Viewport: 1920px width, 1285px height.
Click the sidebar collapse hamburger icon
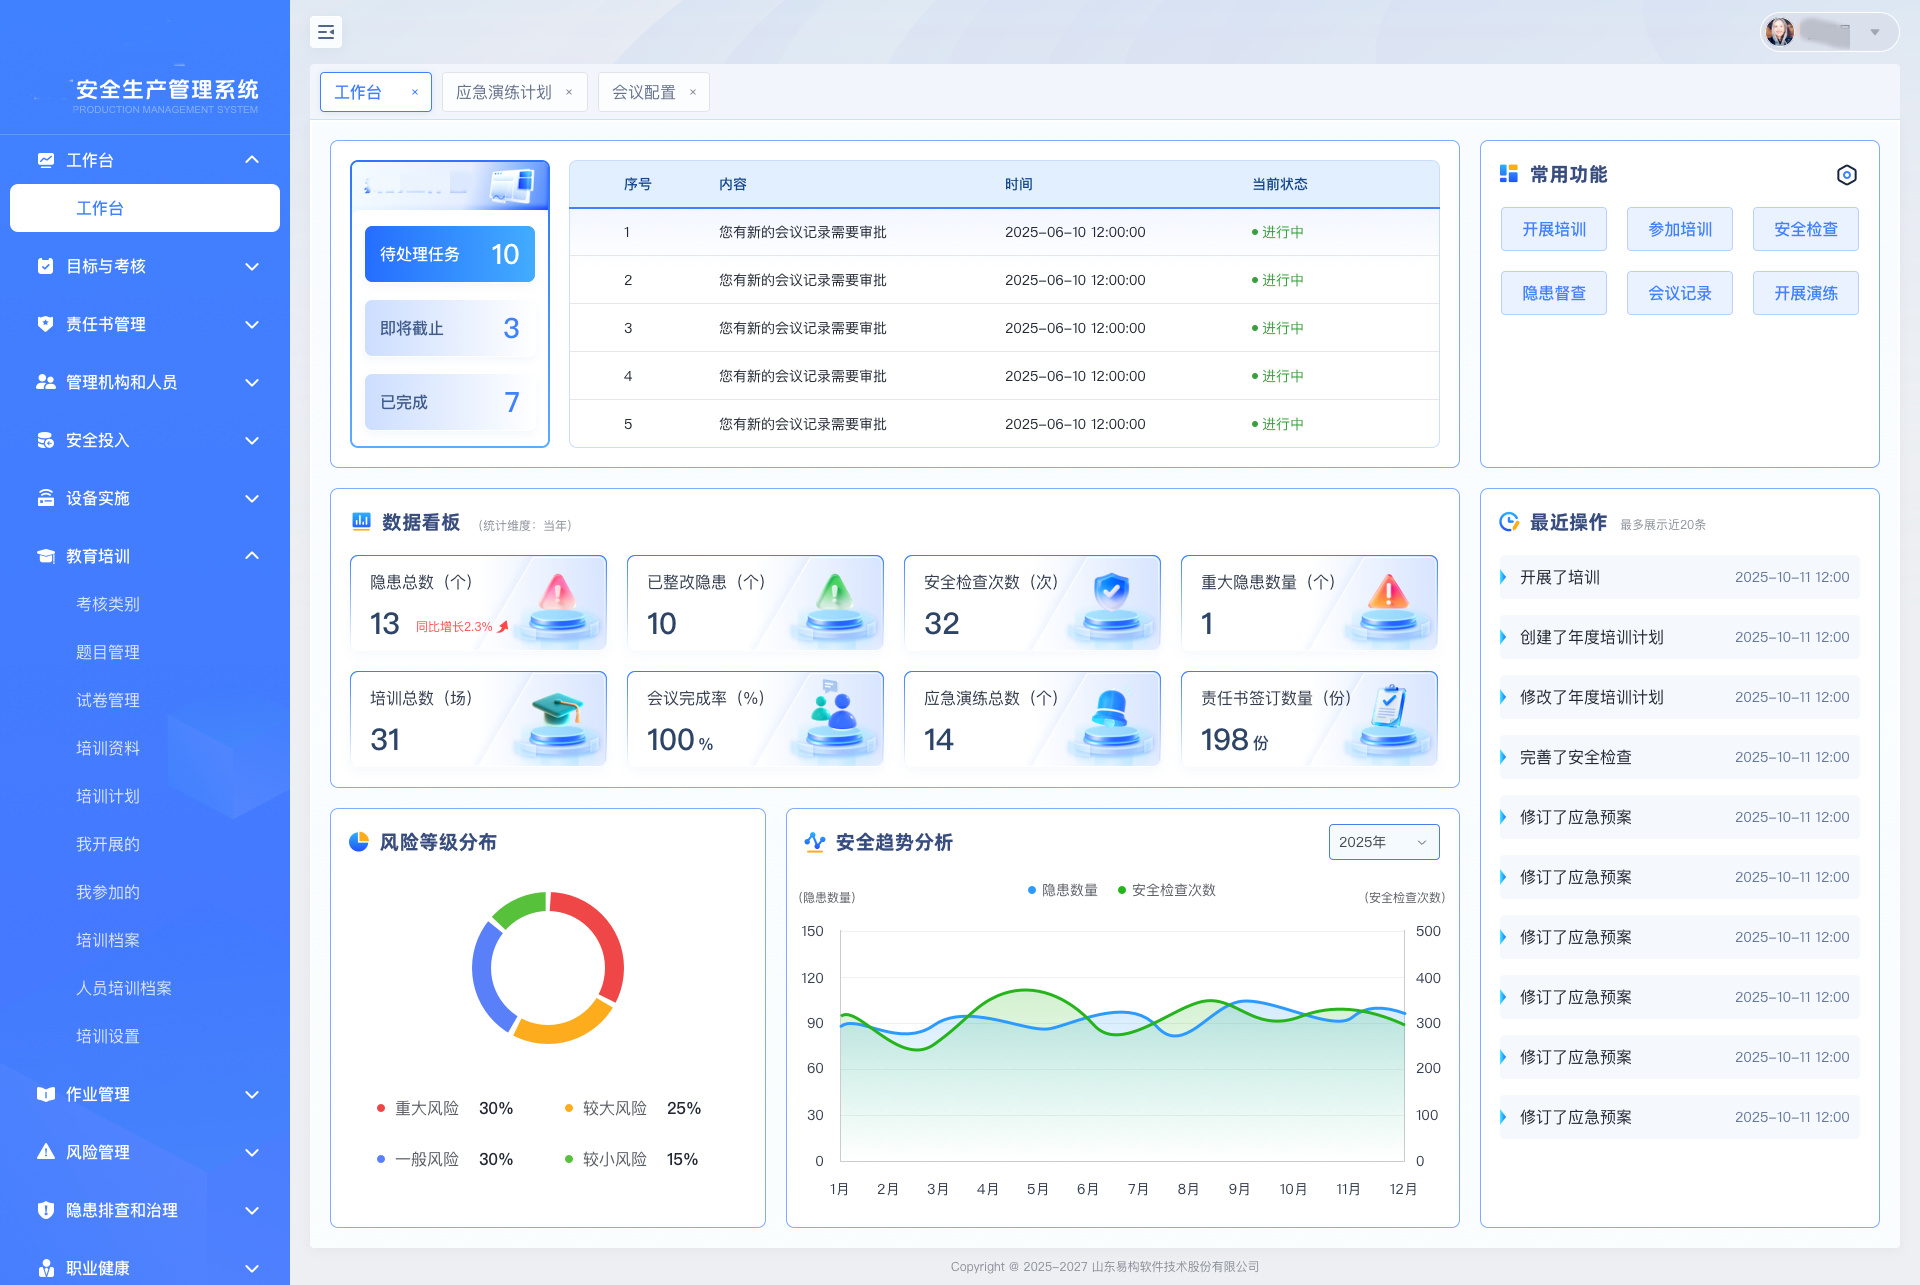(326, 32)
